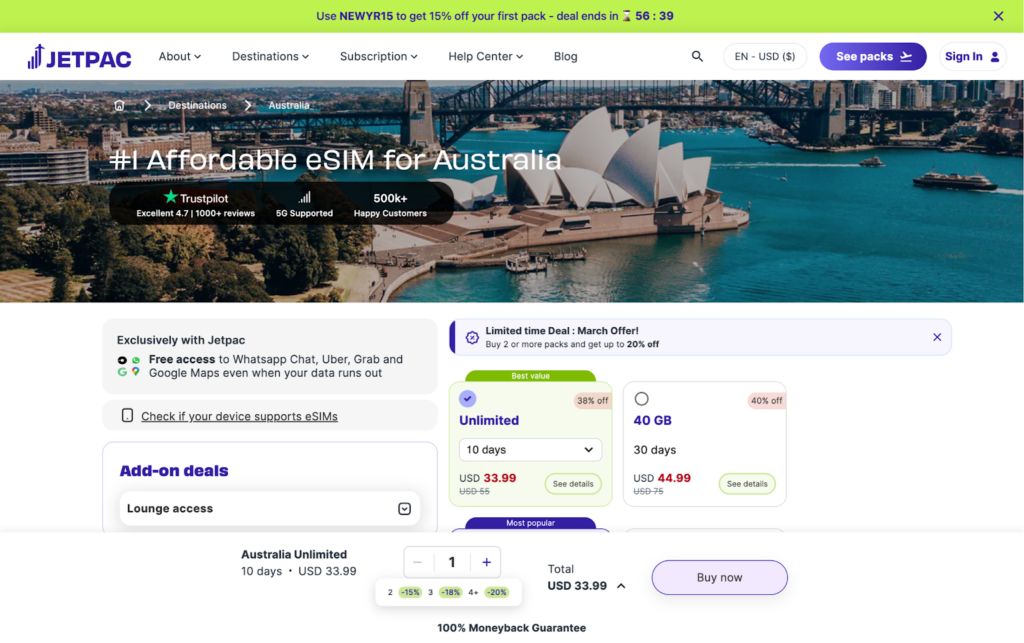
Task: Click the Buy now button
Action: (x=719, y=577)
